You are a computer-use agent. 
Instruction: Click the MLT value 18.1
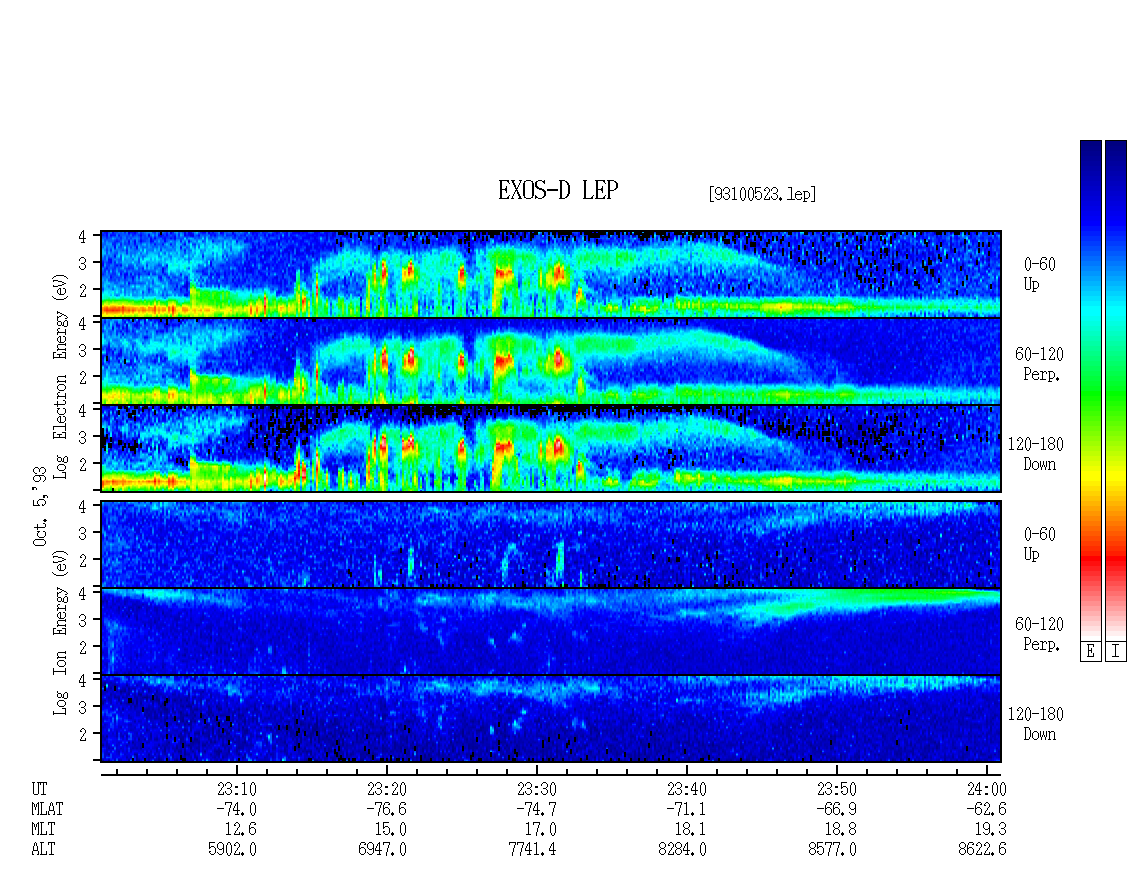(x=690, y=830)
